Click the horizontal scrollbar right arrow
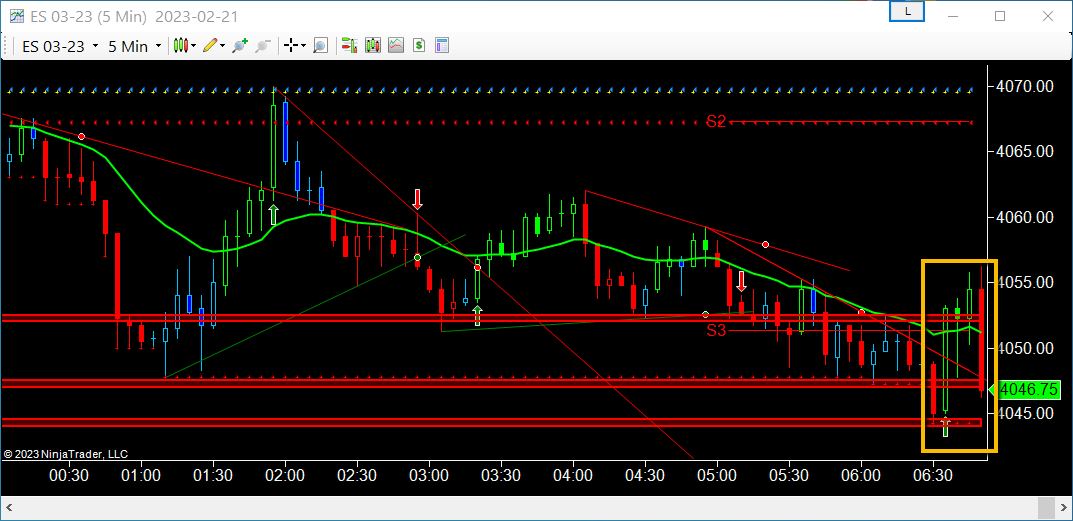The height and width of the screenshot is (521, 1073). tap(1063, 508)
